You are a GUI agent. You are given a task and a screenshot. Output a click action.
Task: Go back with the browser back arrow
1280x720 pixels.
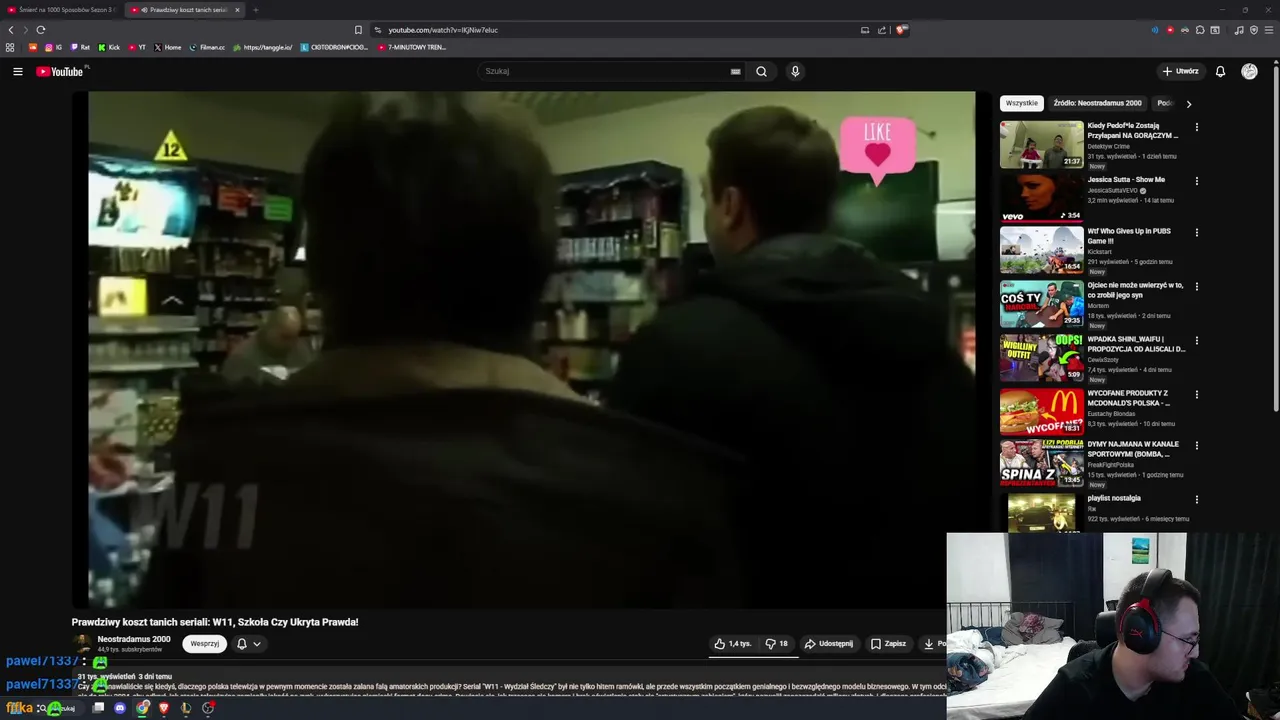coord(11,30)
